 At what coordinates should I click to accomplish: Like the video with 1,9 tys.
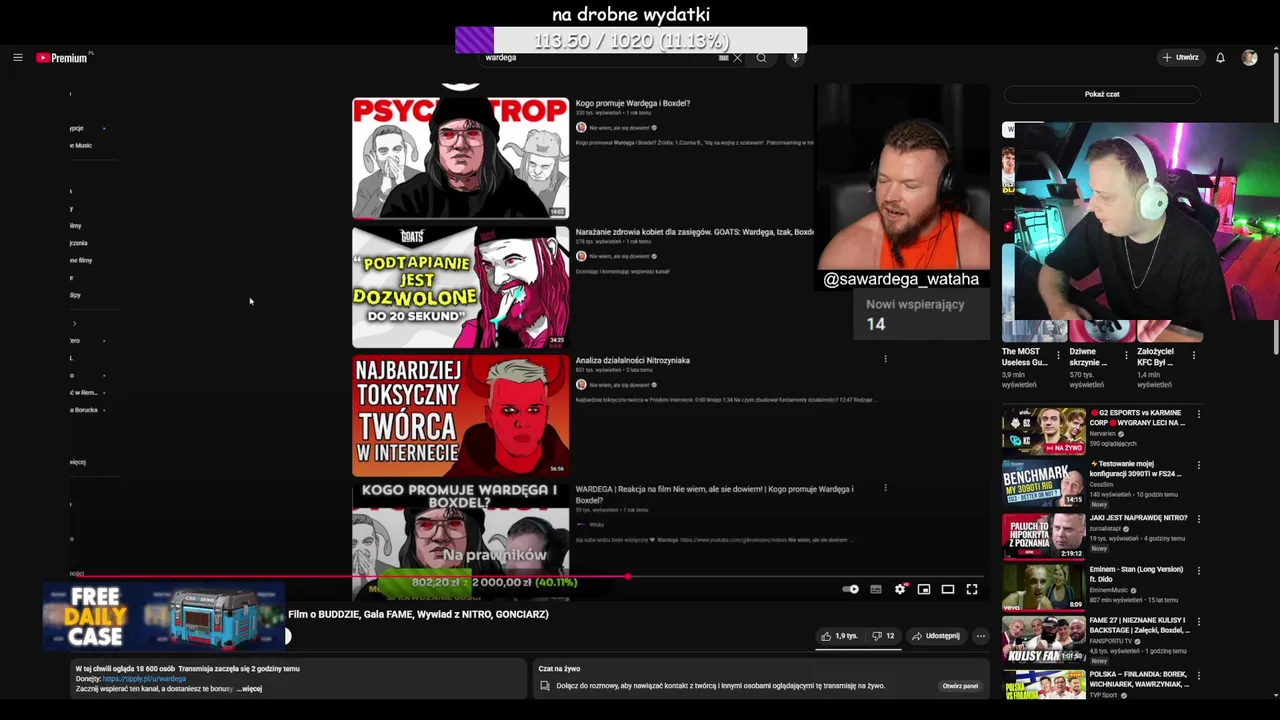click(839, 636)
